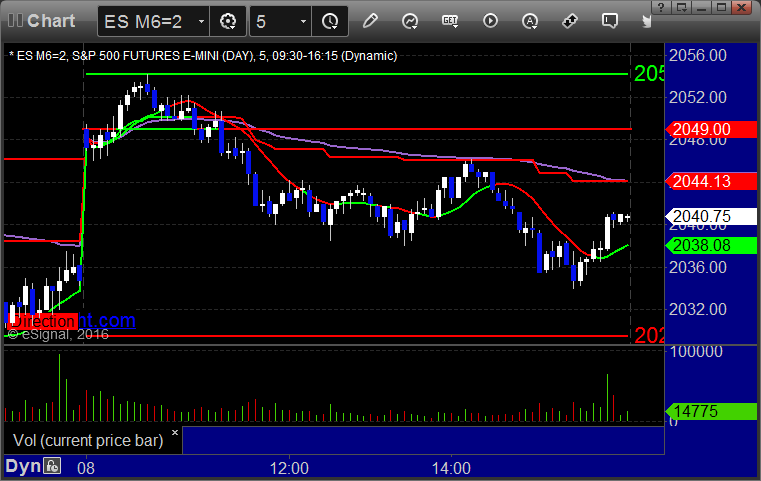This screenshot has height=481, width=761.
Task: Click the window pop-out menu icon
Action: (681, 7)
